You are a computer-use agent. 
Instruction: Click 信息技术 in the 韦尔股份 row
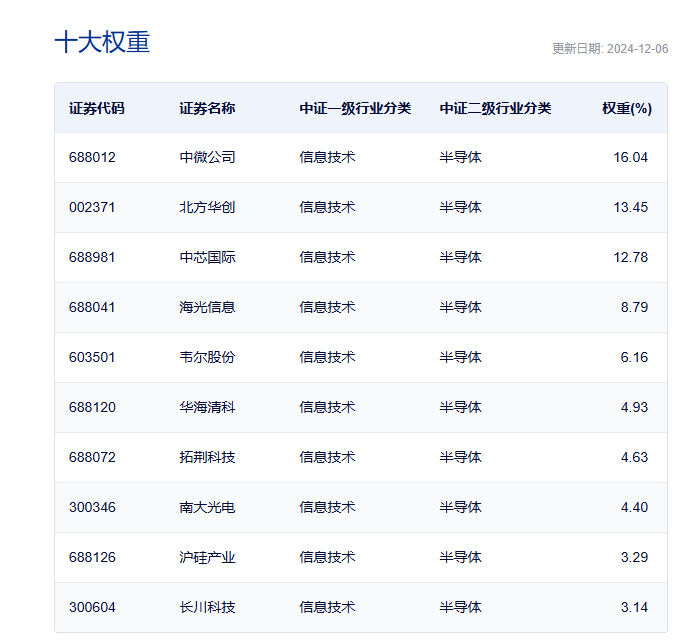point(327,357)
